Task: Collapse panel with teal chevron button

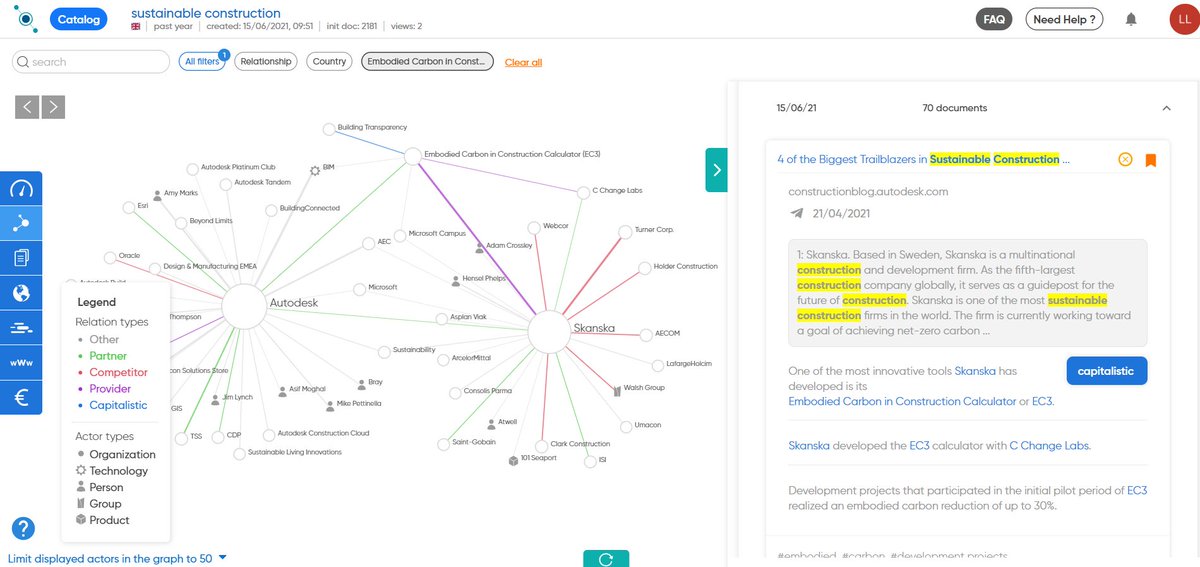Action: tap(718, 170)
